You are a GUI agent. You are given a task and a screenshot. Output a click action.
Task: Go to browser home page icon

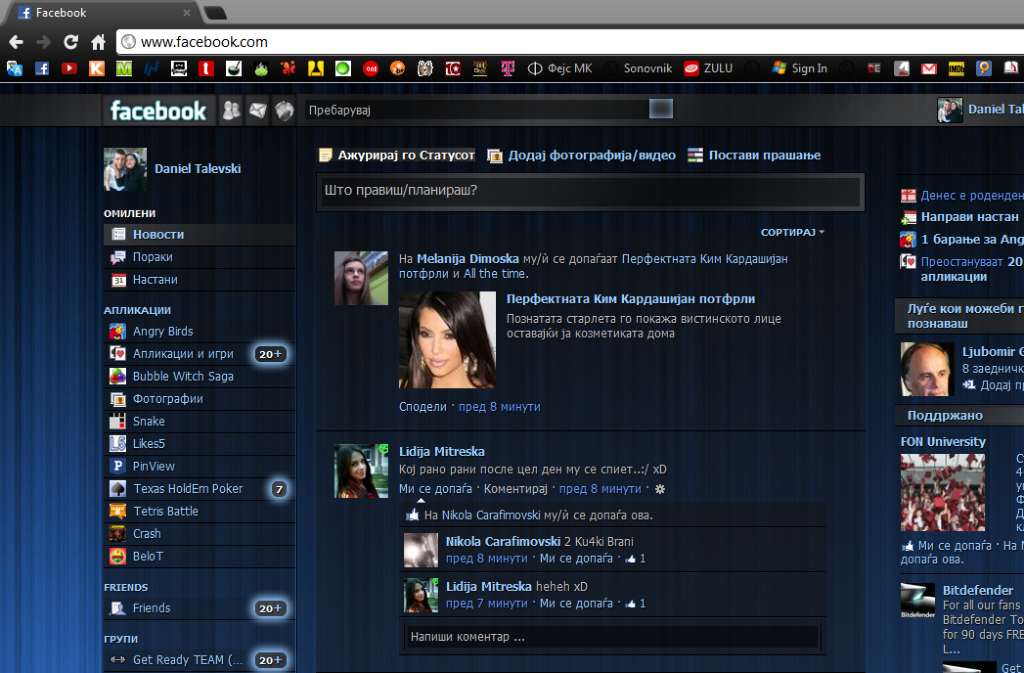click(98, 42)
